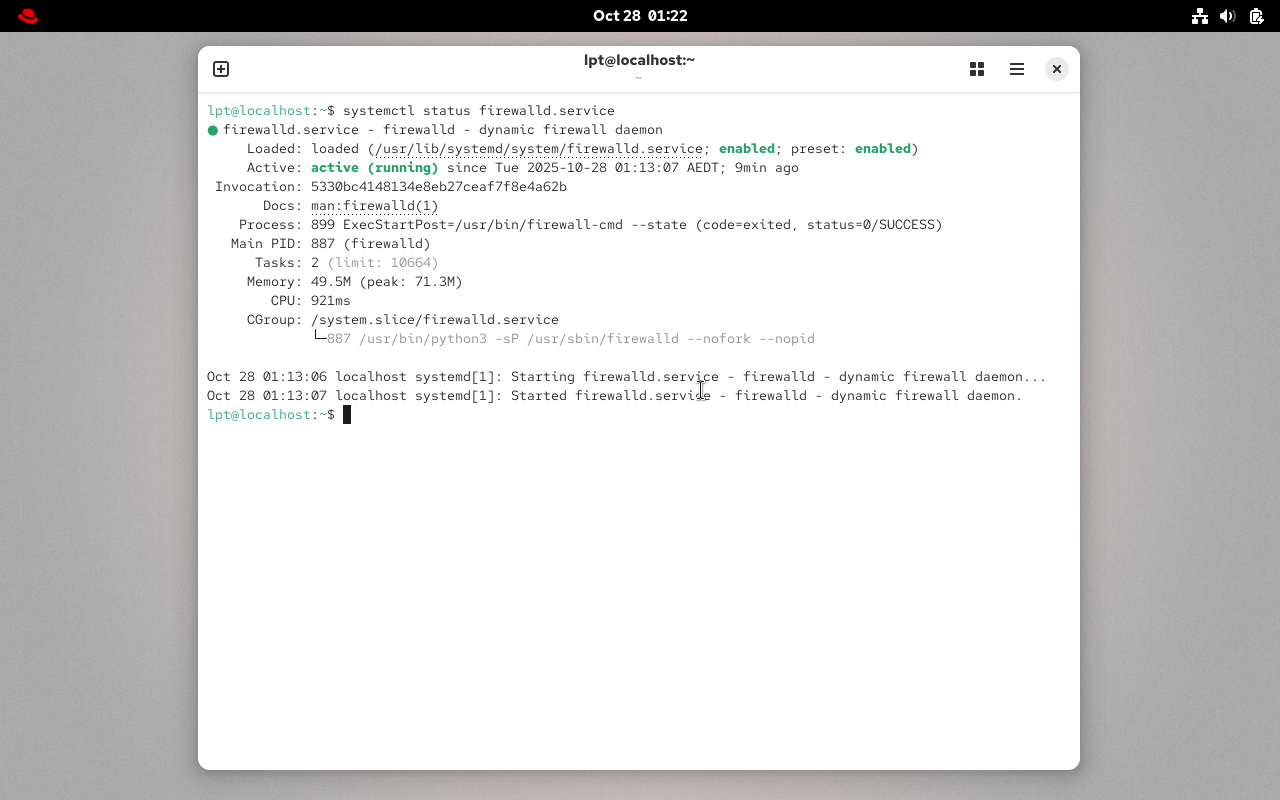Click the typed systemctl status command
This screenshot has width=1280, height=800.
click(x=478, y=111)
